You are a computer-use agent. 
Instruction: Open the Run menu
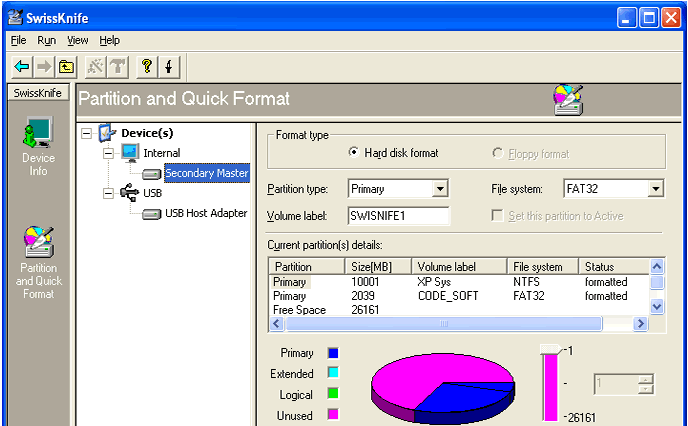pyautogui.click(x=47, y=40)
